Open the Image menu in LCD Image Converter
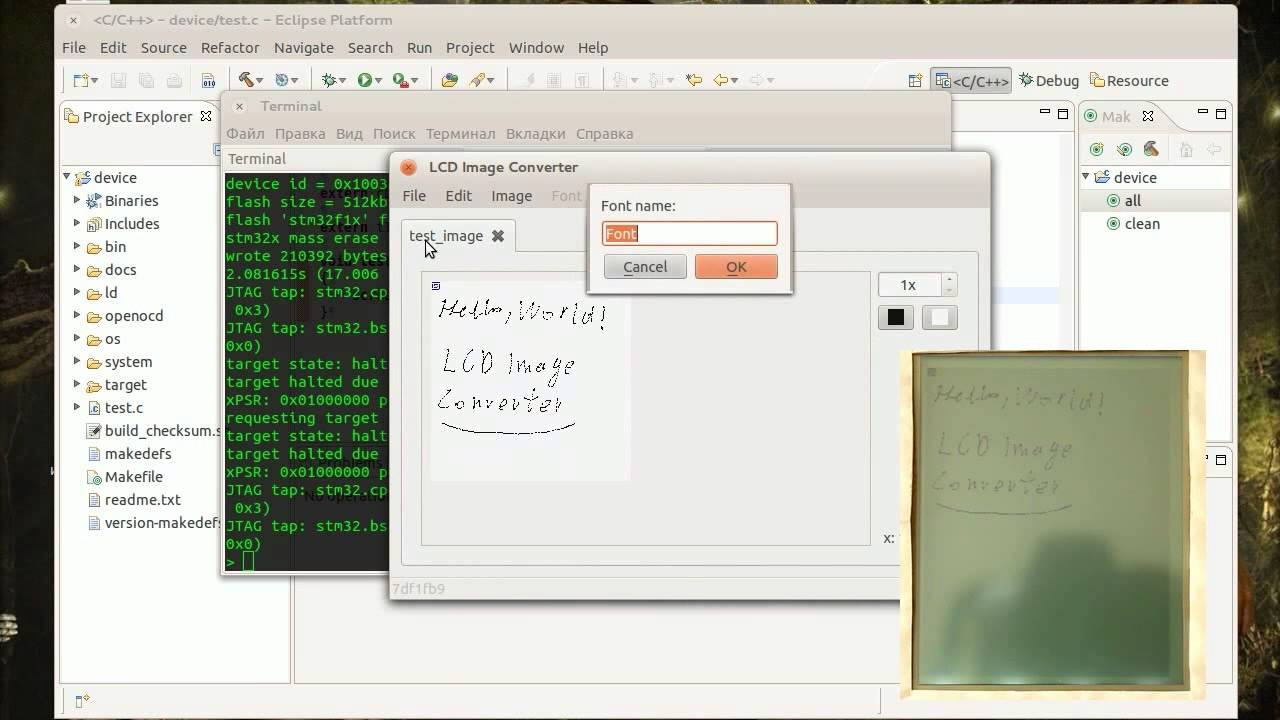The width and height of the screenshot is (1280, 720). point(512,196)
